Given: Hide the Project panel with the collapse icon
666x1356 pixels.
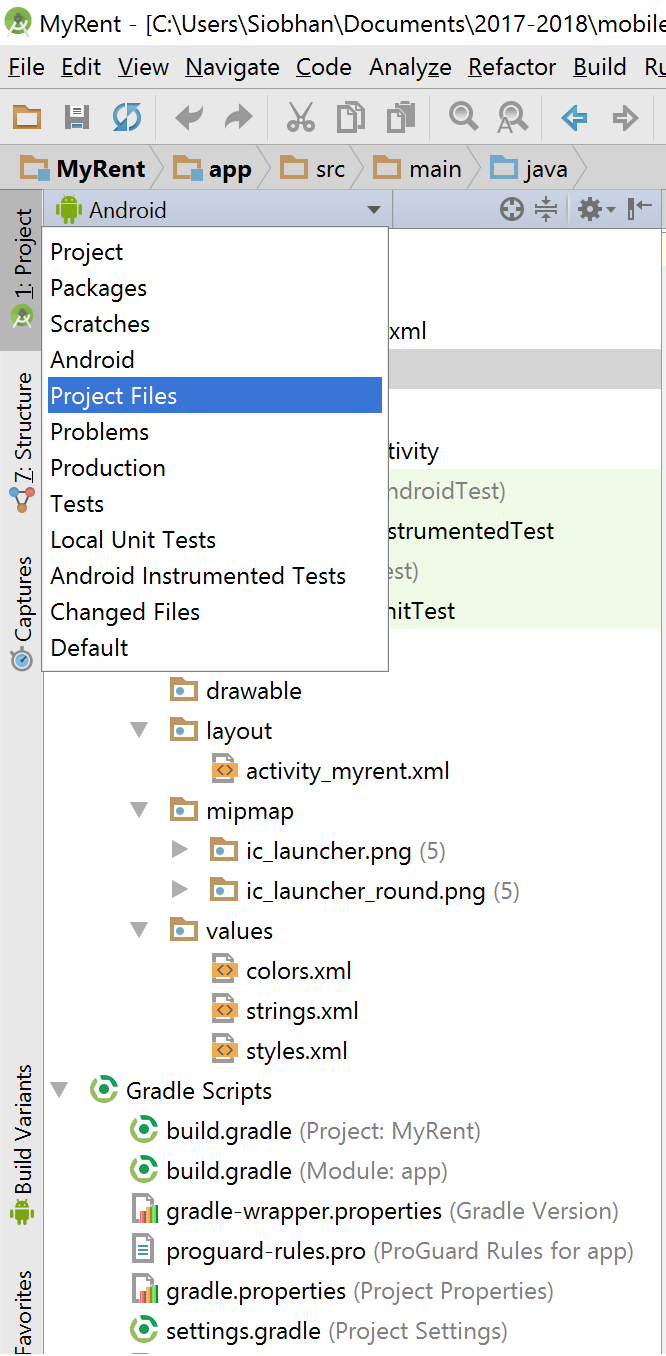Looking at the screenshot, I should tap(639, 209).
